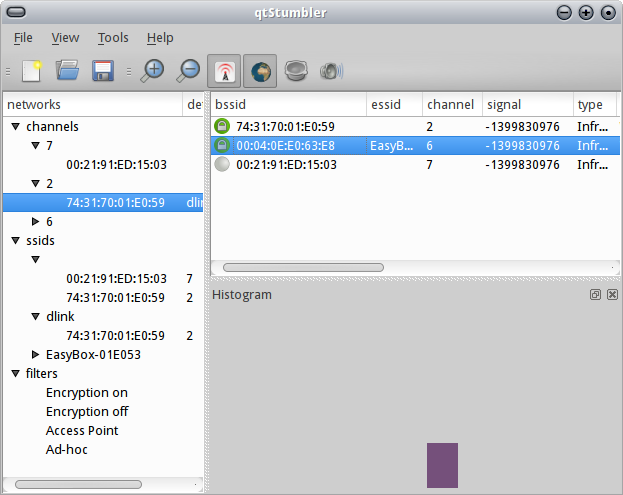This screenshot has height=495, width=623.
Task: Sort by the type column header
Action: pyautogui.click(x=595, y=104)
